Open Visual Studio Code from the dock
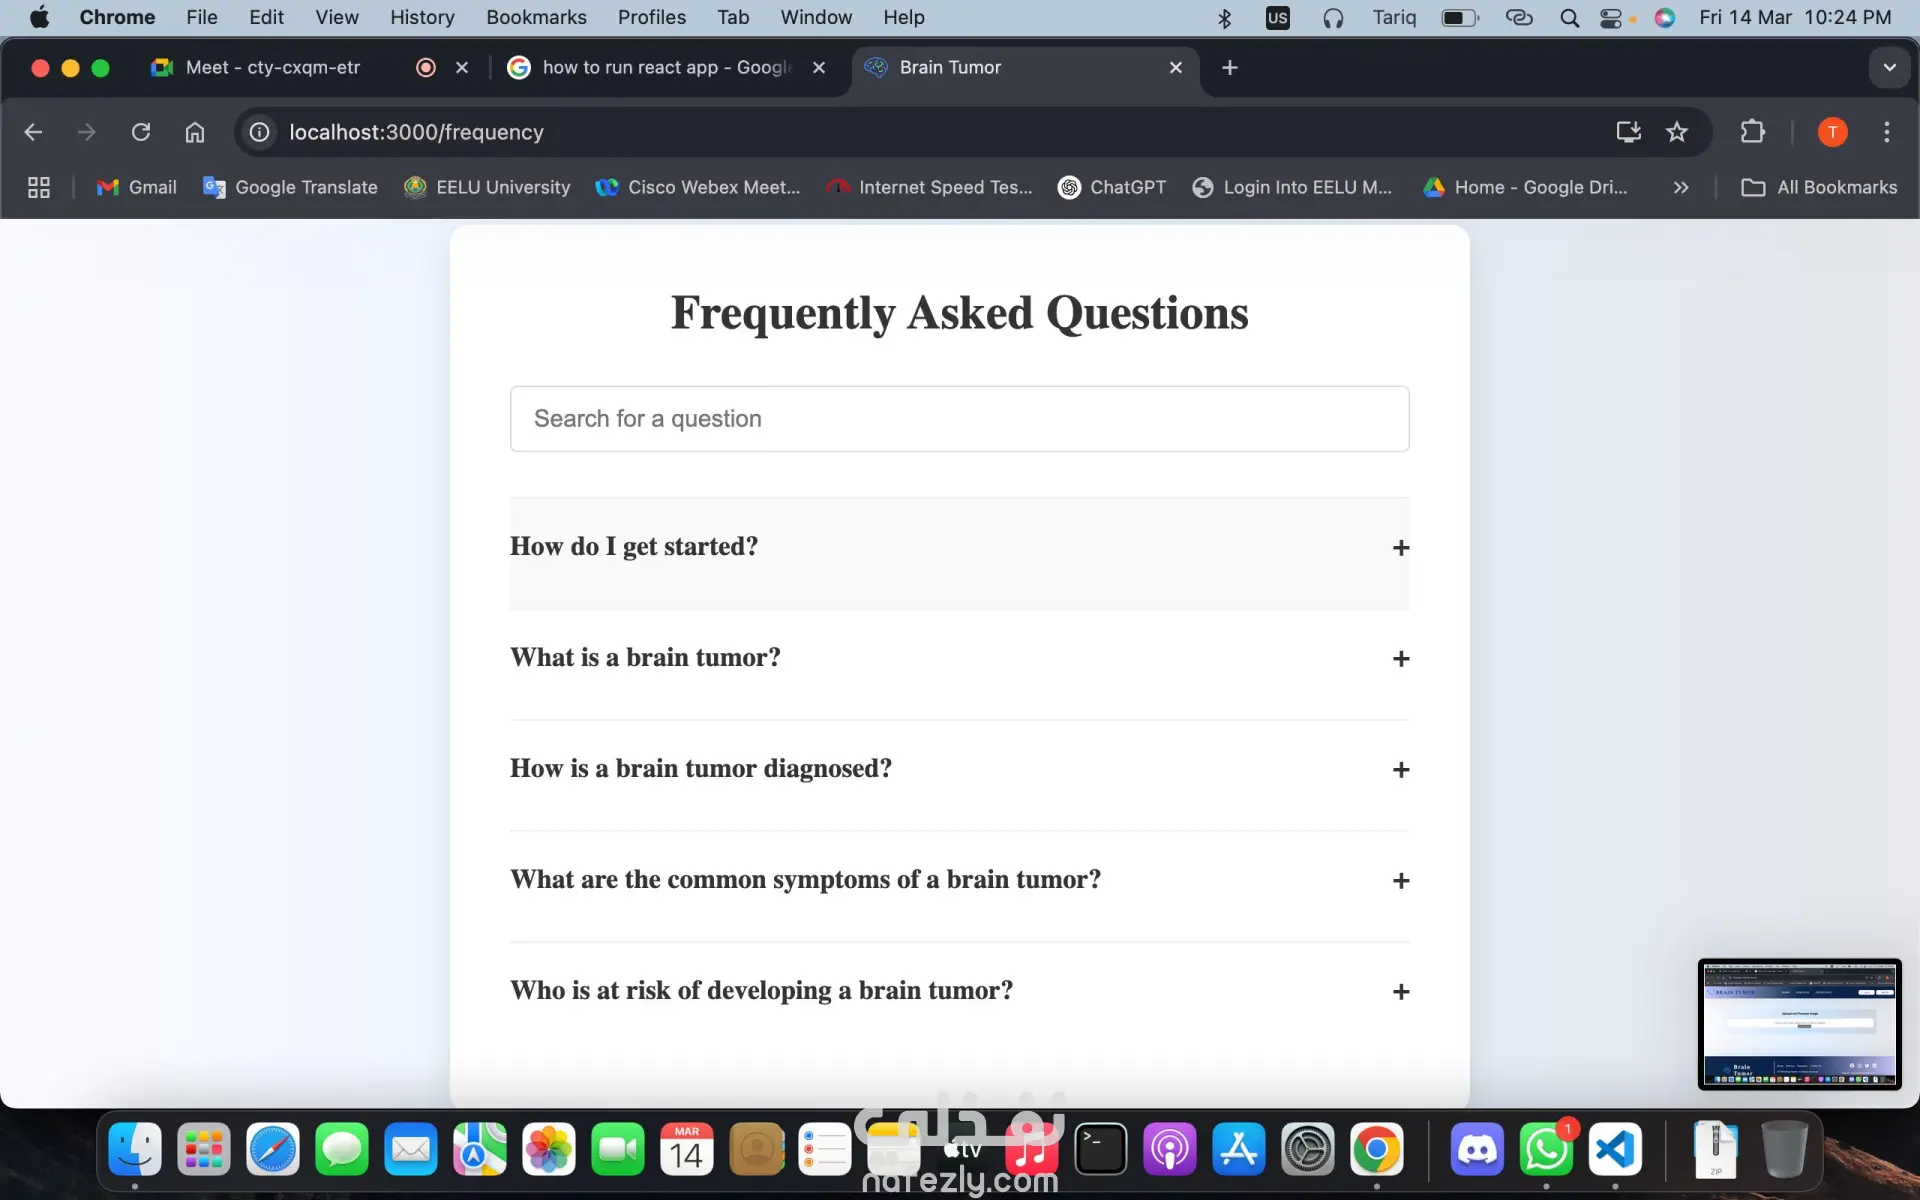 point(1615,1150)
